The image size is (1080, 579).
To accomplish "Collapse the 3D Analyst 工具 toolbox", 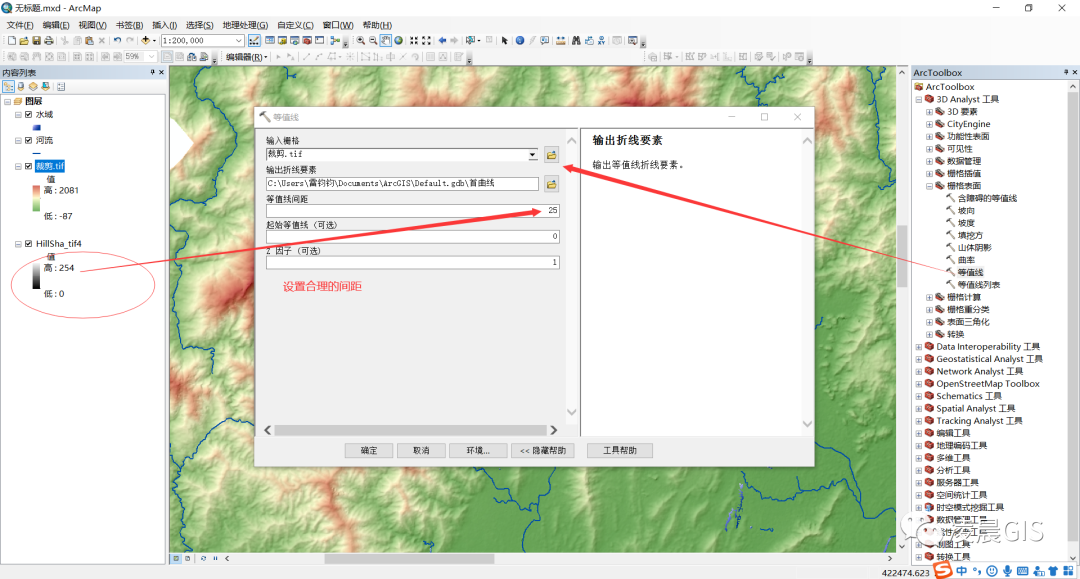I will pos(919,99).
